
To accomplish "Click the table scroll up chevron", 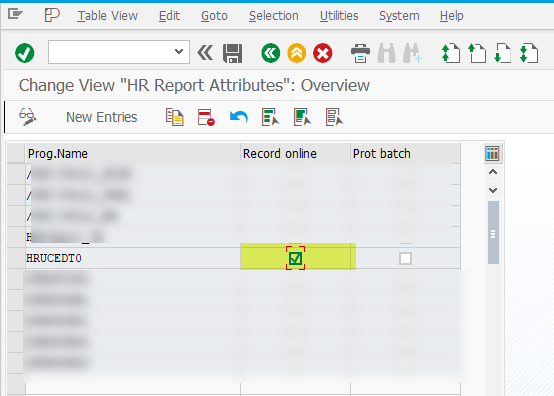I will pos(493,172).
